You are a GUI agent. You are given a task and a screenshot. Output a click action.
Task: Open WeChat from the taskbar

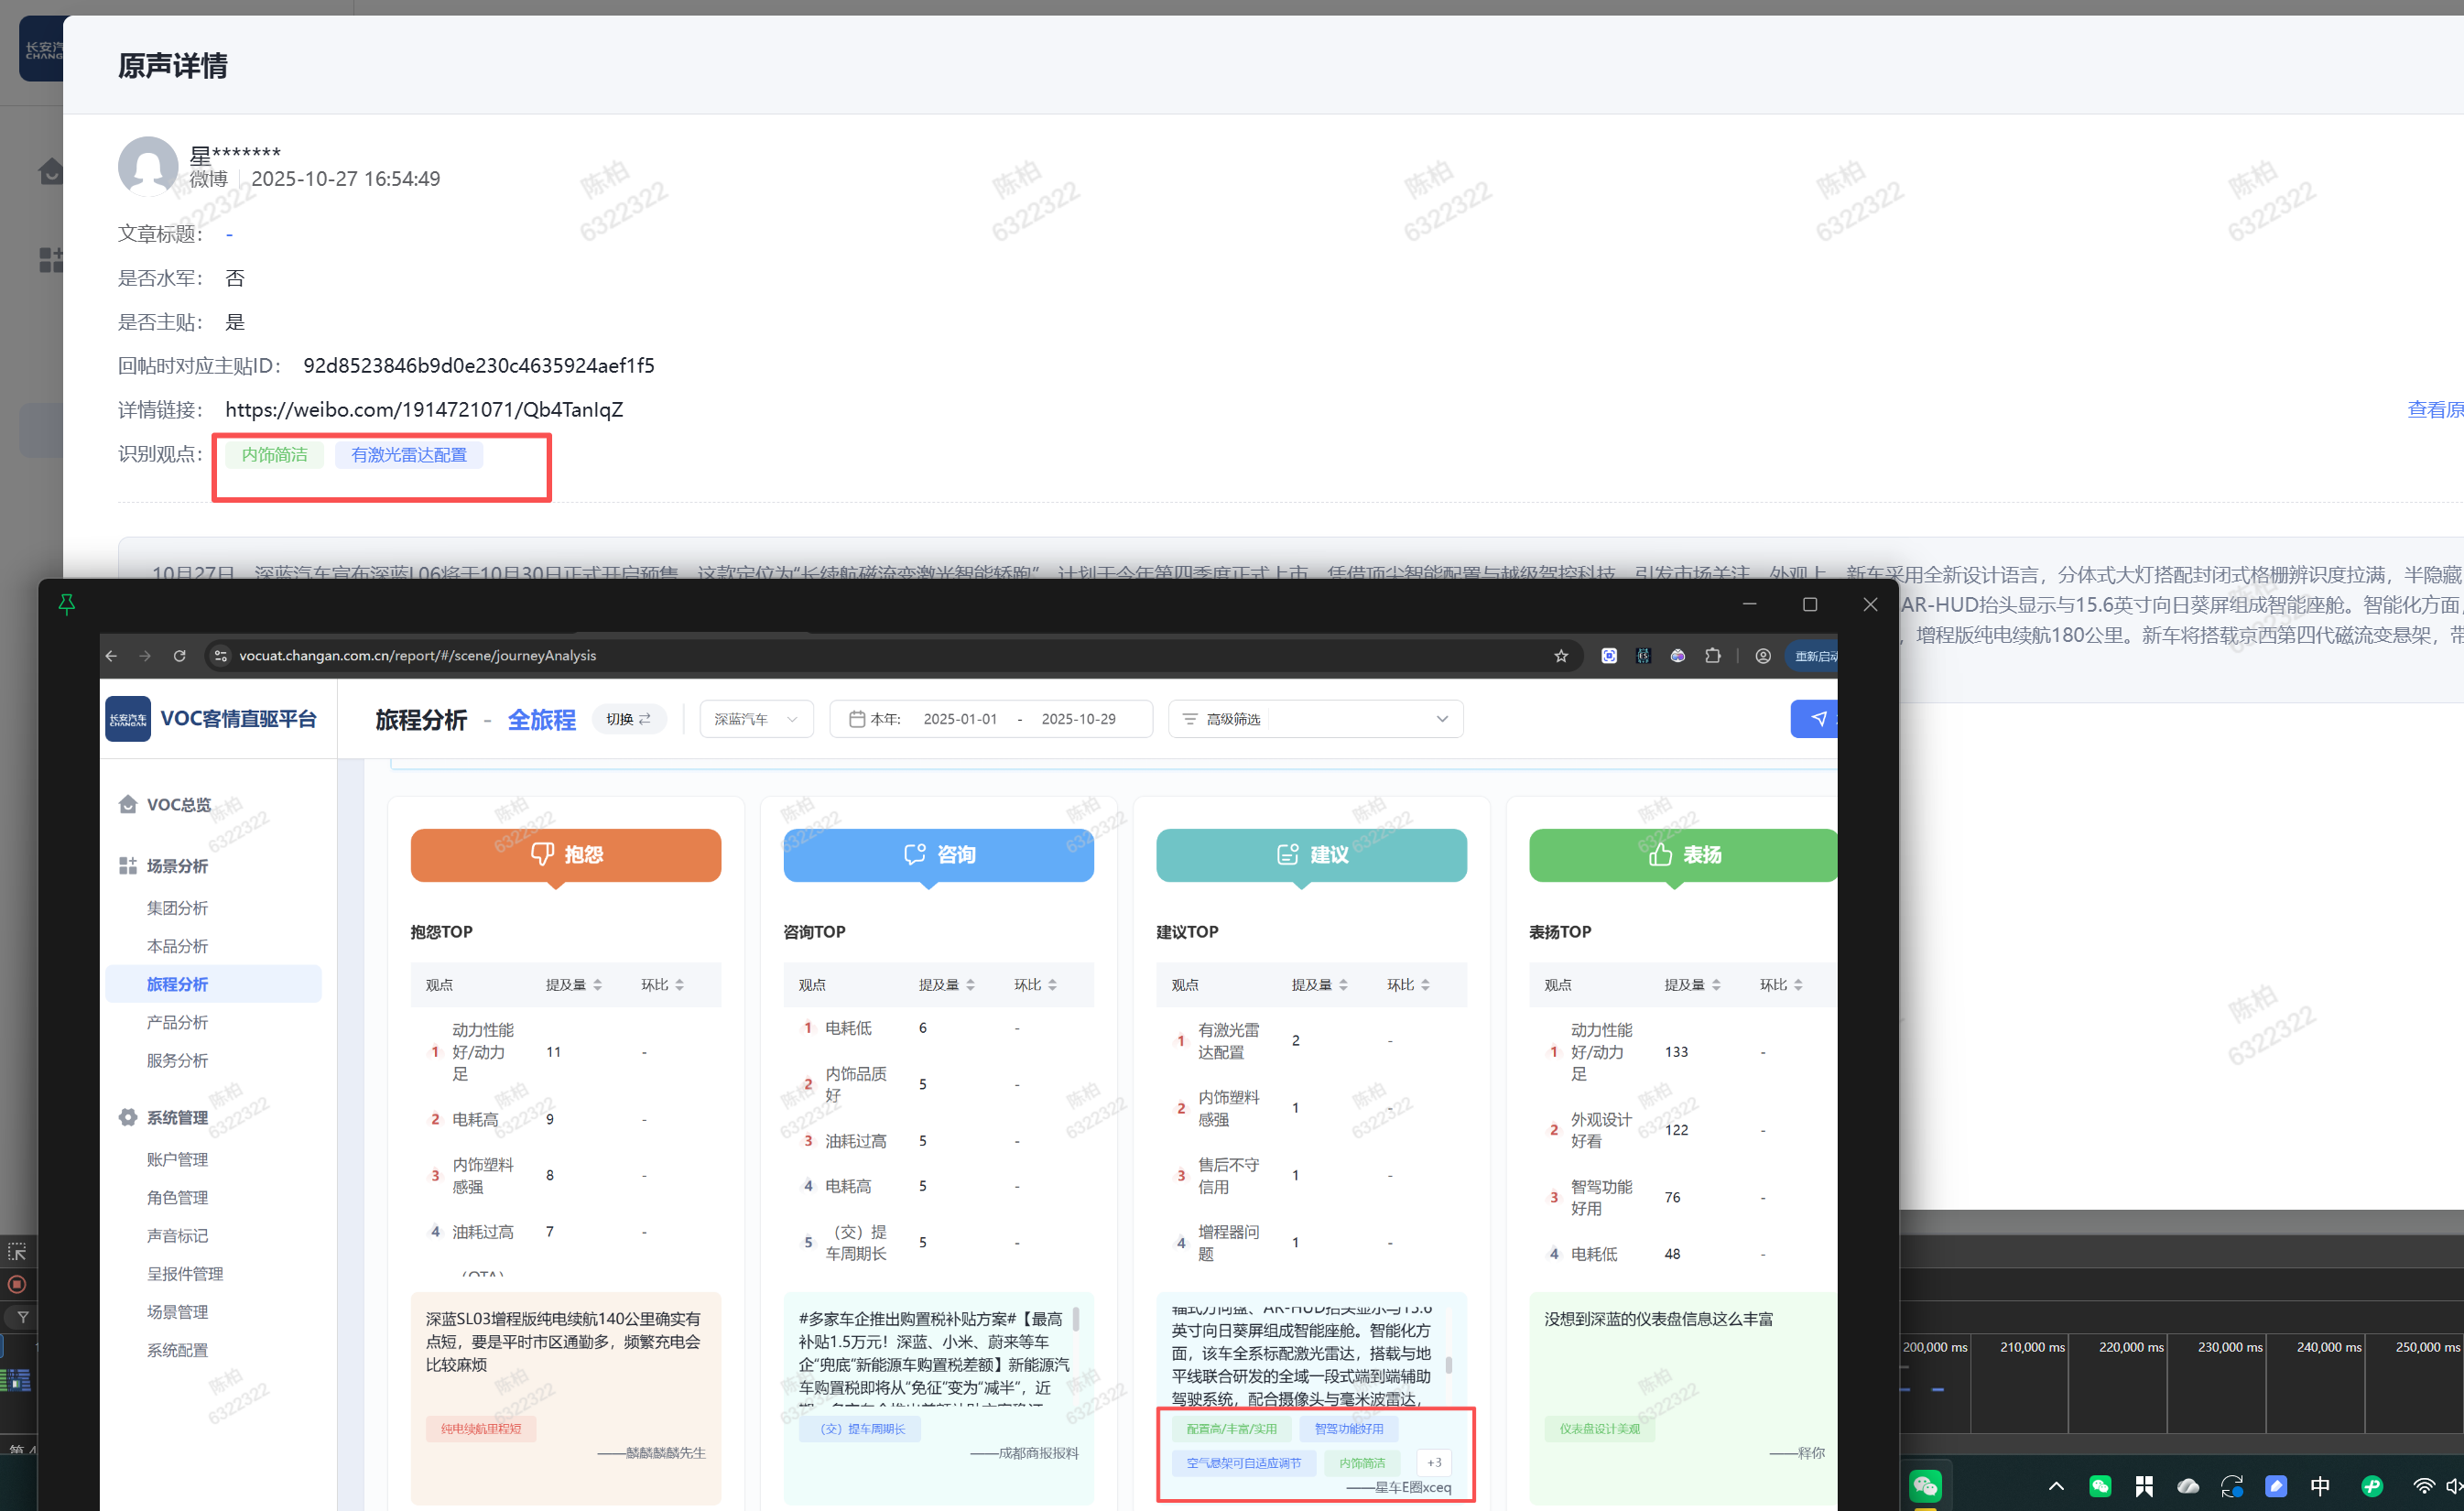1925,1485
